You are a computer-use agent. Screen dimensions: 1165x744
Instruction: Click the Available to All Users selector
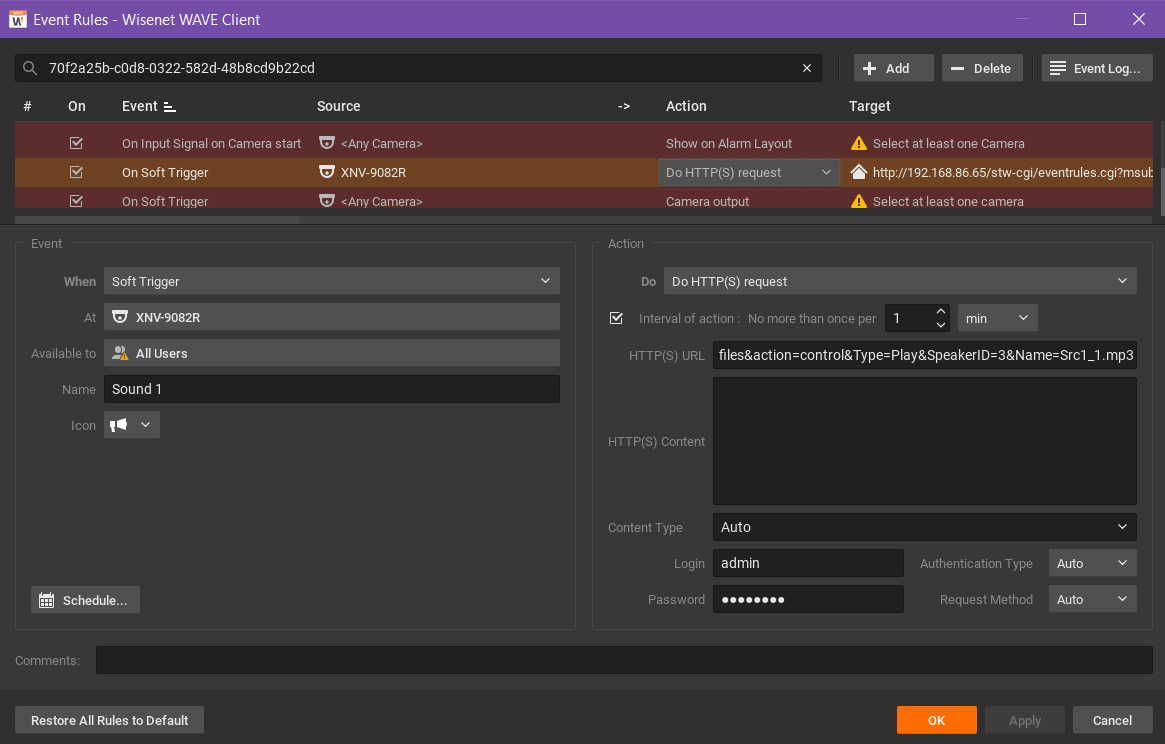331,353
